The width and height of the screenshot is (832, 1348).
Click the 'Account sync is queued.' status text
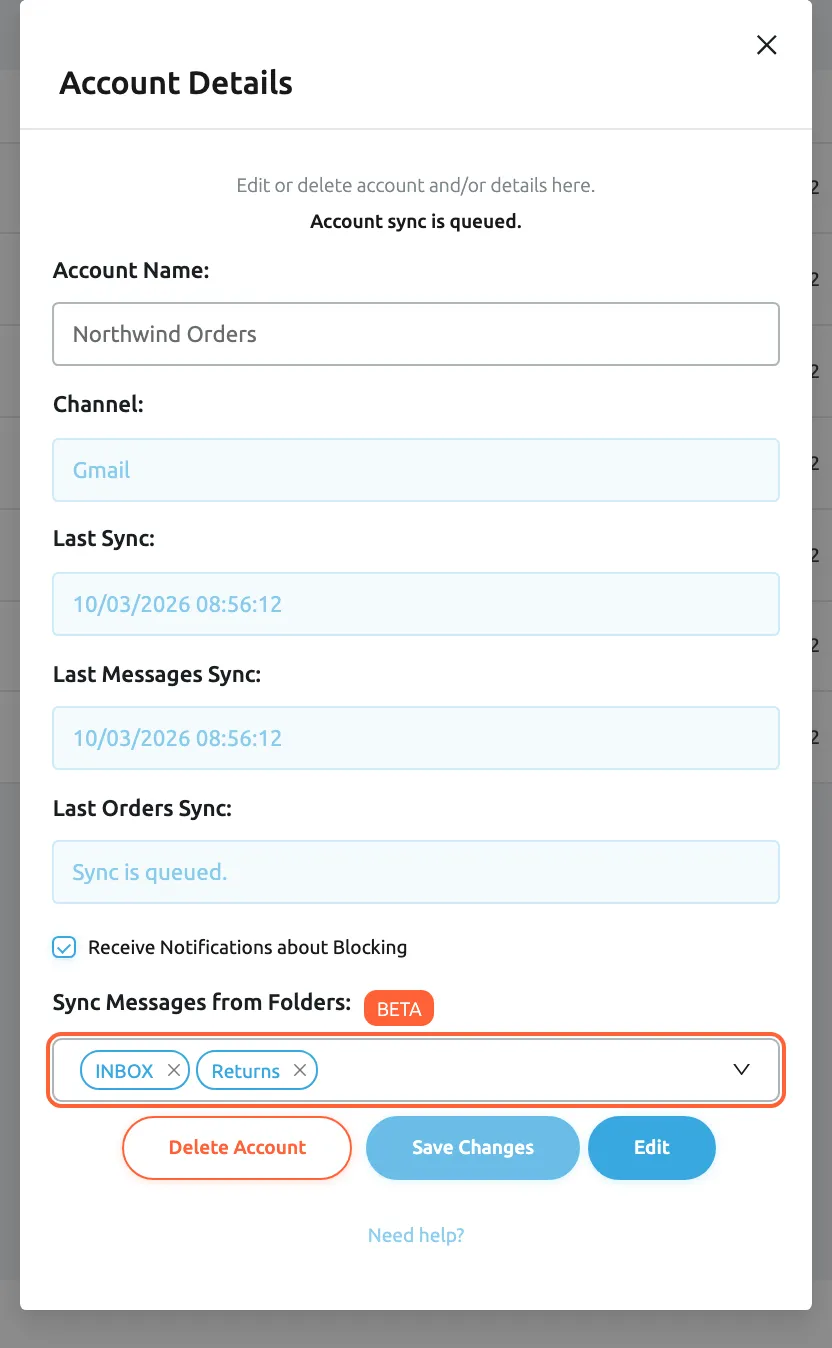[416, 221]
